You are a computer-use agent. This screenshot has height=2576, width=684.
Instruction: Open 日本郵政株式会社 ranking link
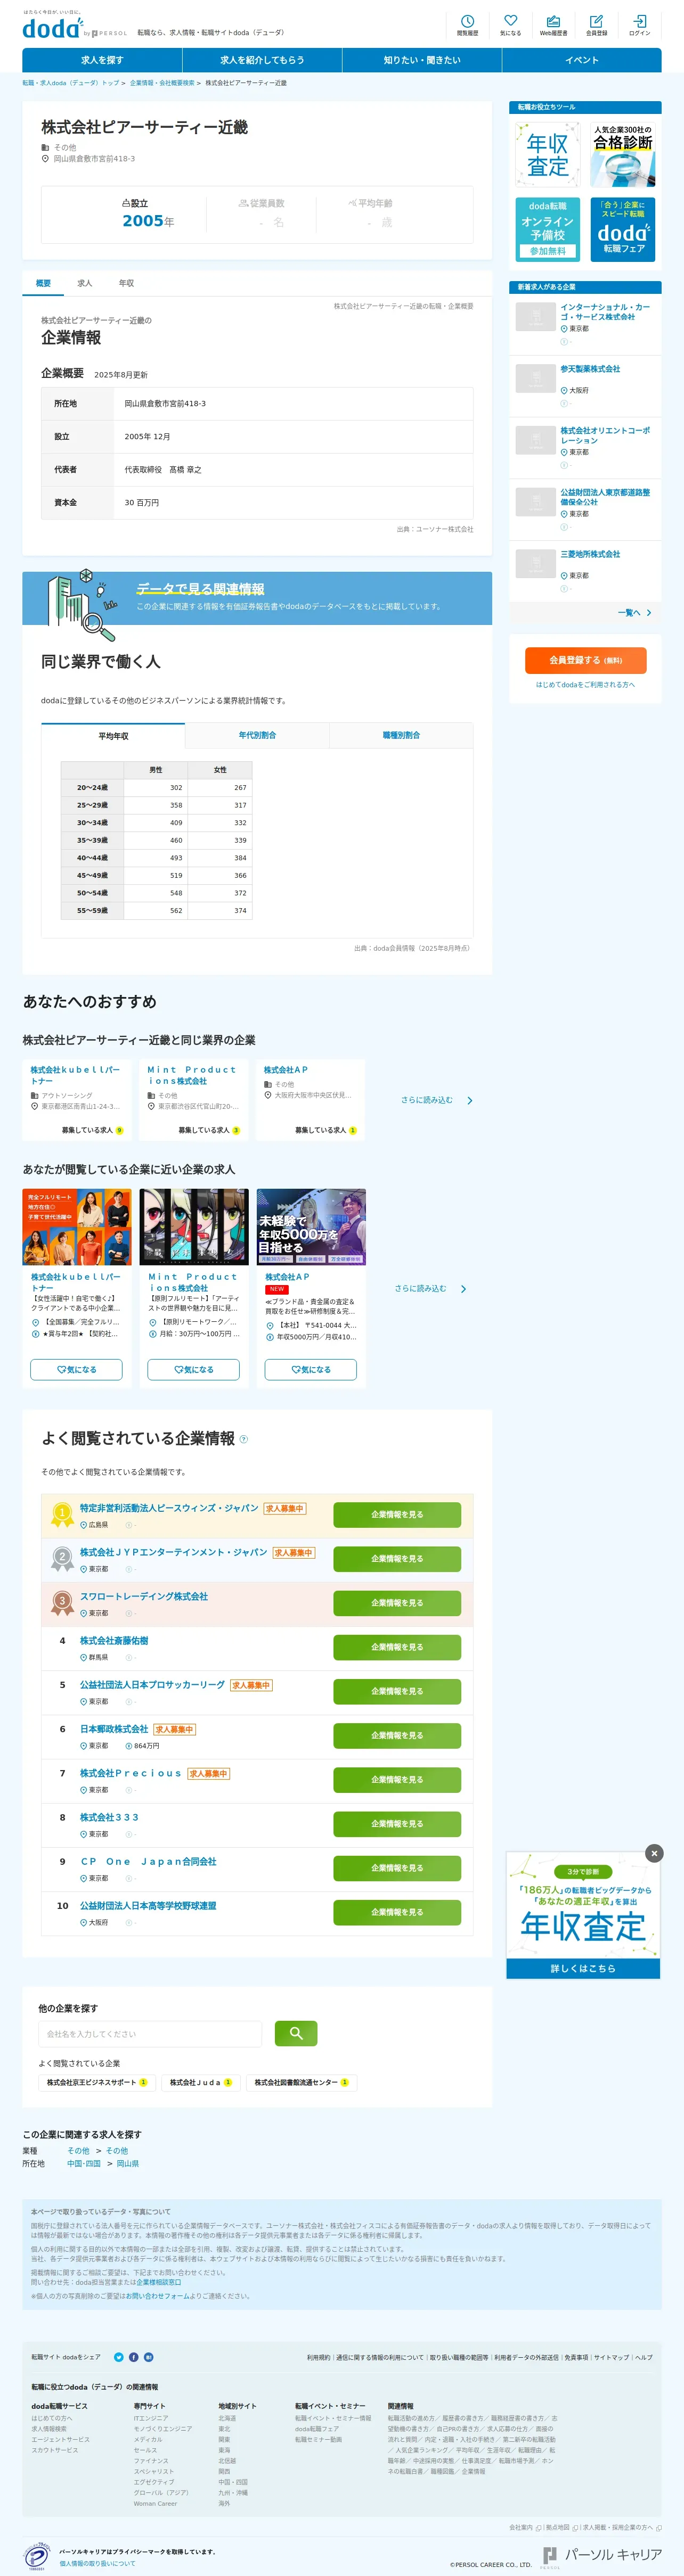[x=114, y=1729]
